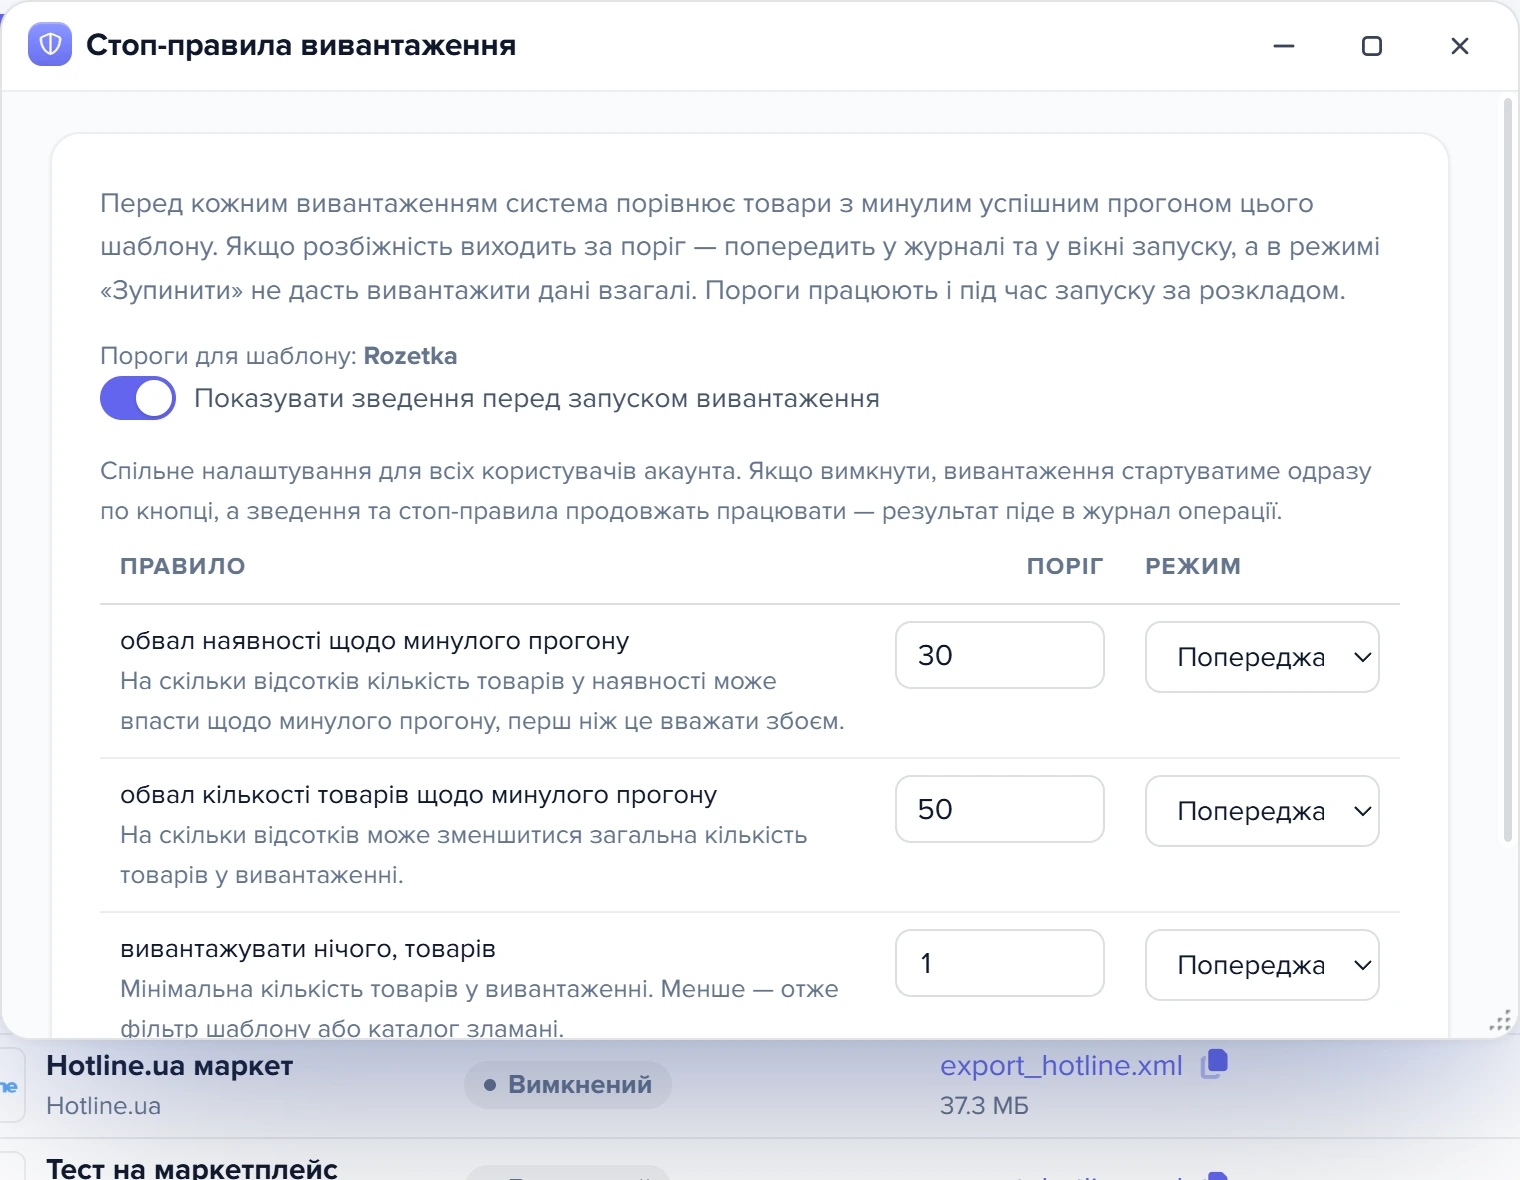Click the ПОРІГ column header
Screen dimensions: 1520x1180
point(1065,566)
